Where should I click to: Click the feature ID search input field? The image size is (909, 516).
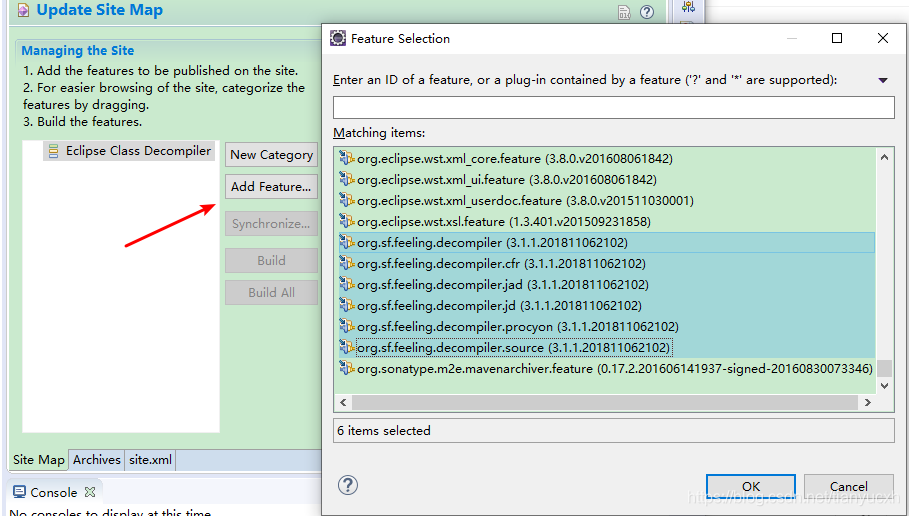pyautogui.click(x=613, y=107)
